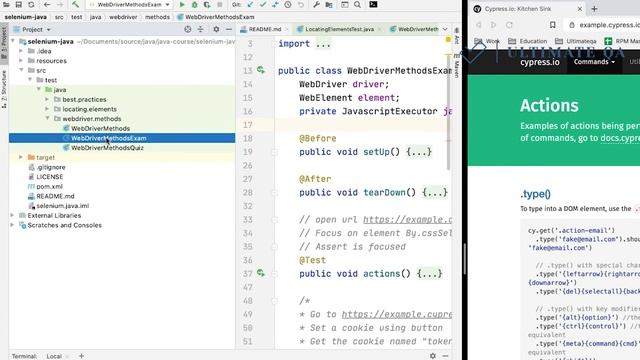
Task: Expand the resources folder arrow
Action: click(x=21, y=61)
